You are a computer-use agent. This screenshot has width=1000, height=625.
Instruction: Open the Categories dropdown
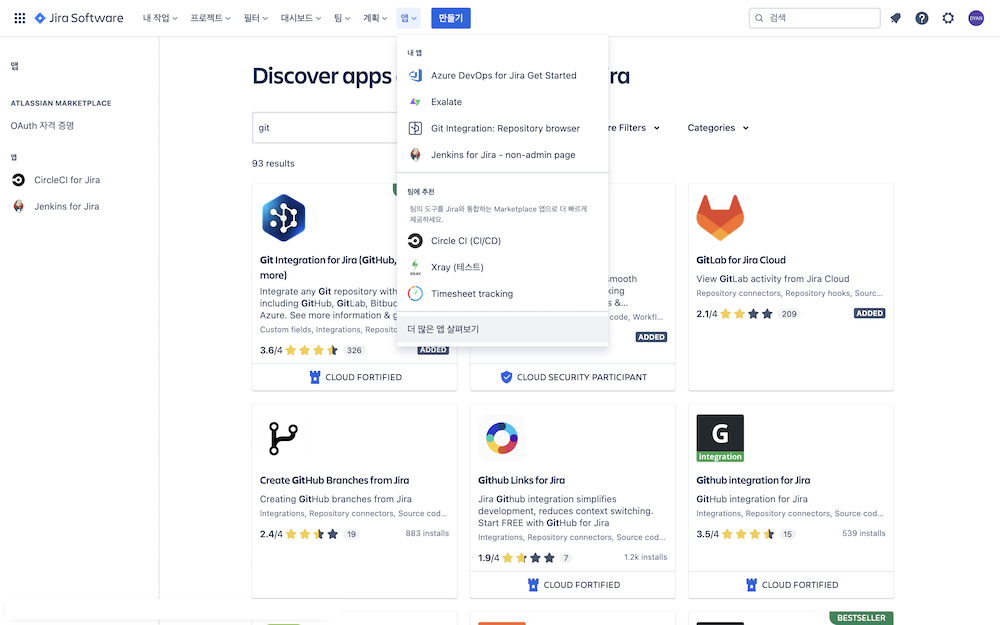click(x=718, y=128)
